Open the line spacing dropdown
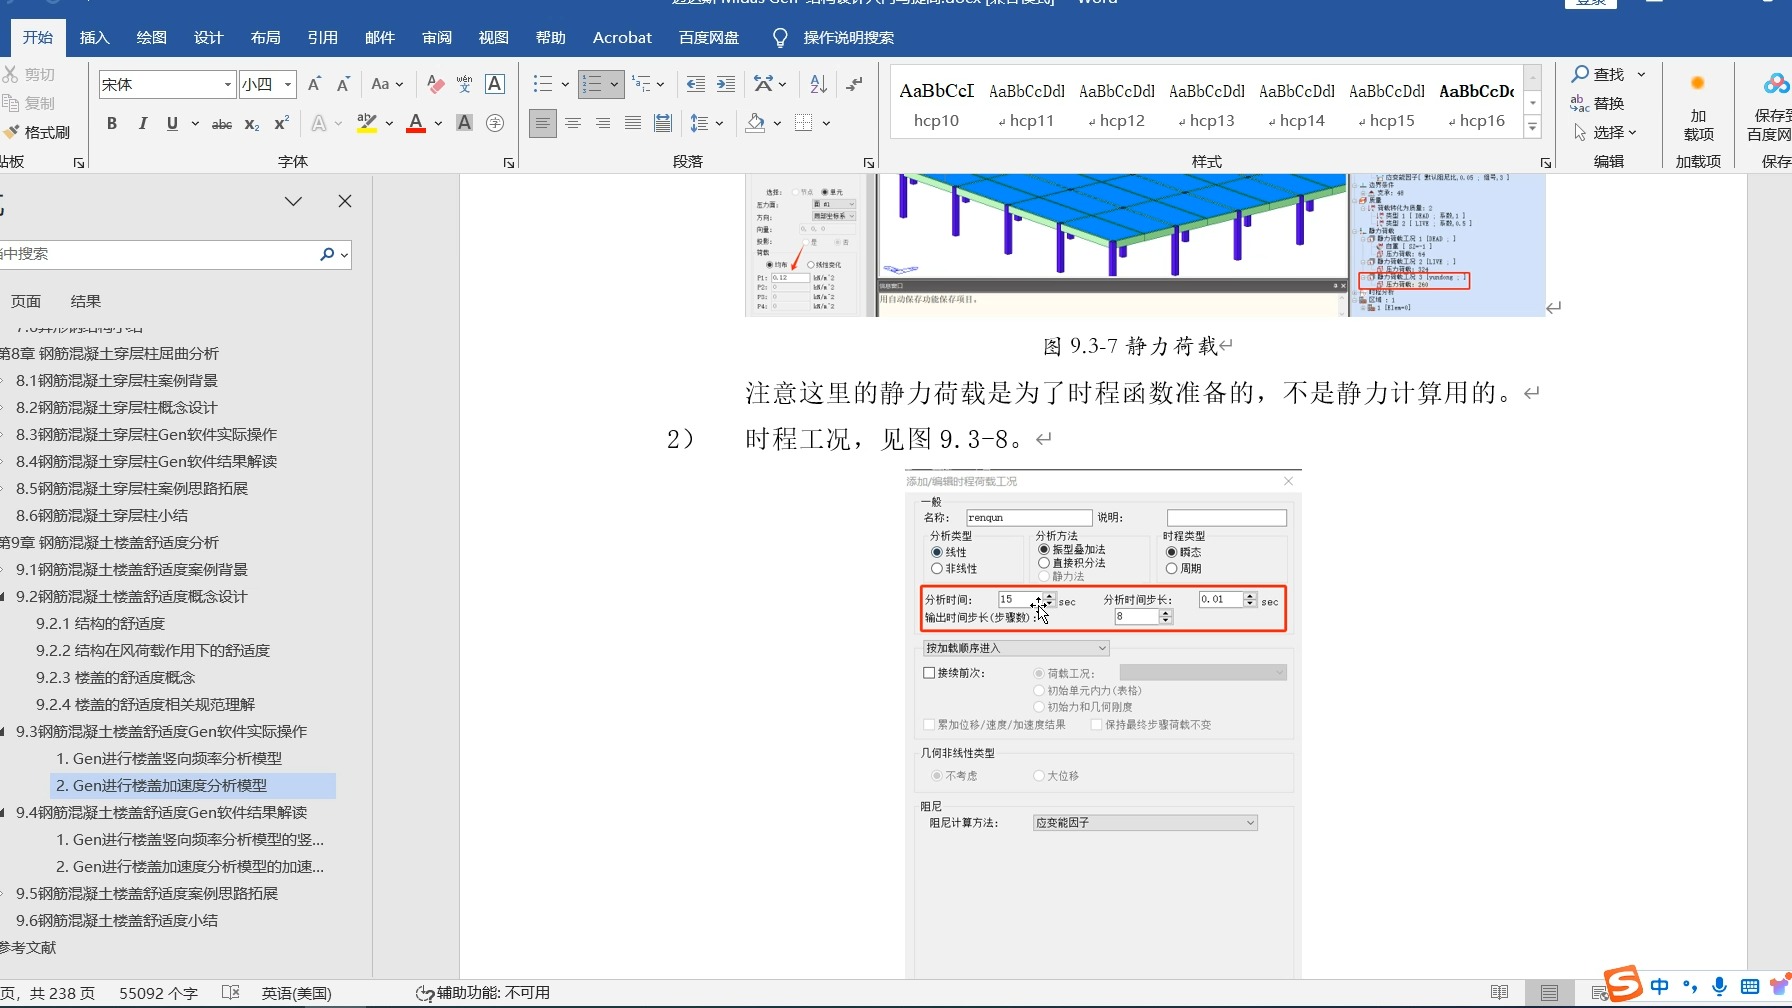The height and width of the screenshot is (1008, 1792). pyautogui.click(x=707, y=124)
